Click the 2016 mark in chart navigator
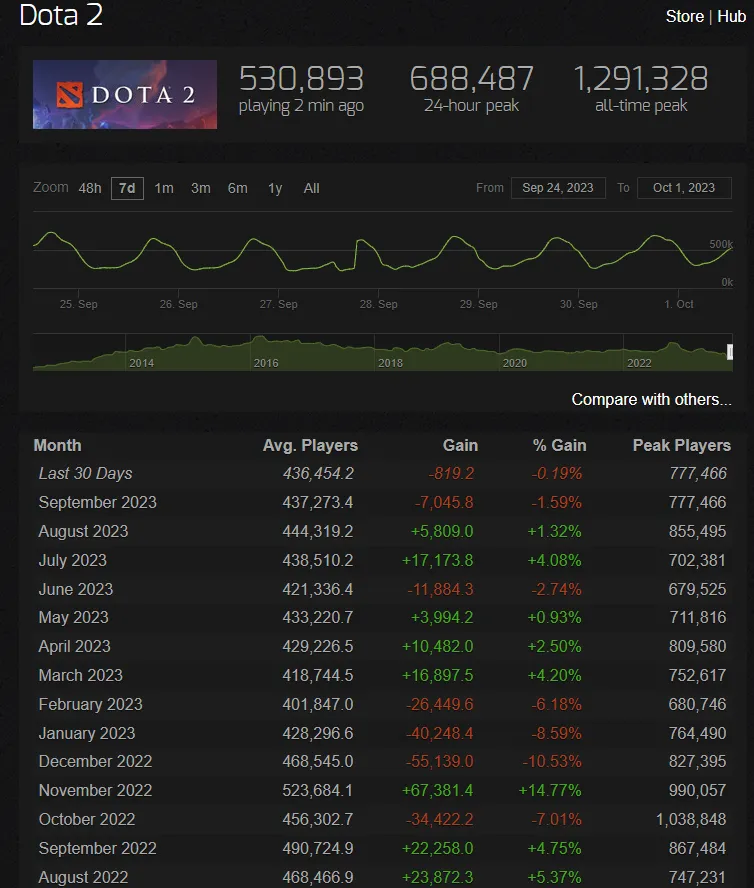This screenshot has width=754, height=888. pos(266,363)
